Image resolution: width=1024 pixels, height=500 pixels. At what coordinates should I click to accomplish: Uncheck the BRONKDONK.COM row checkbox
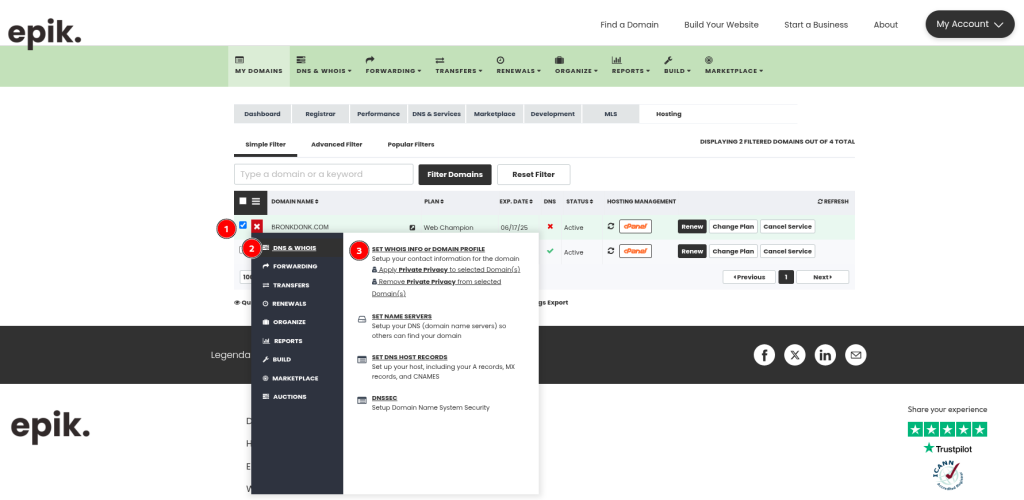pyautogui.click(x=243, y=225)
